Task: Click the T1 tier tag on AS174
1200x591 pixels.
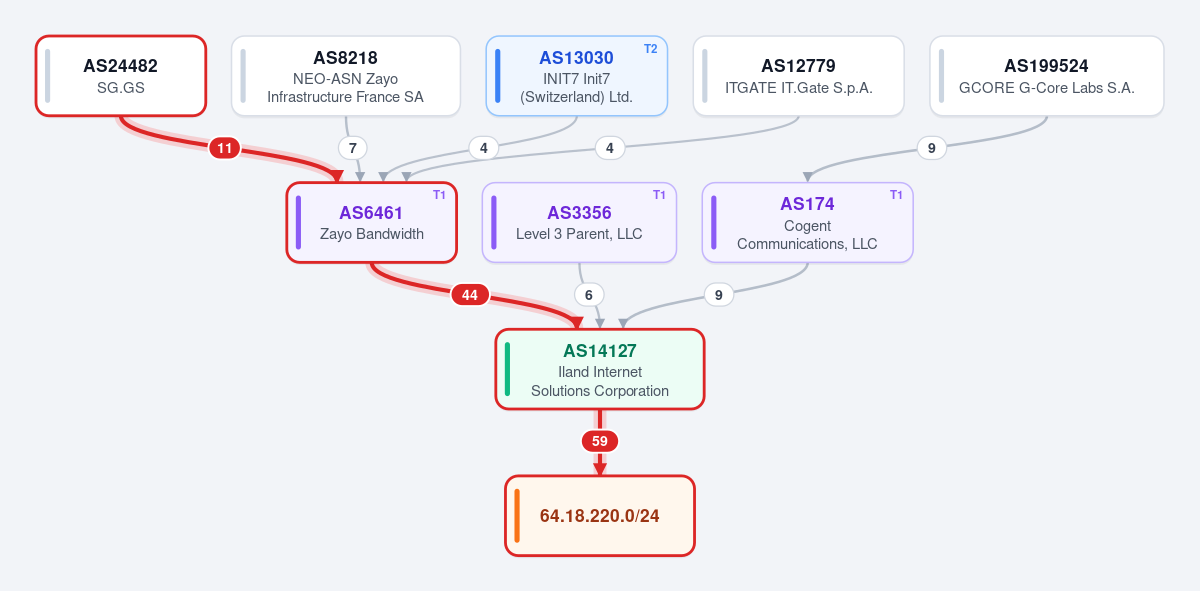Action: point(896,195)
